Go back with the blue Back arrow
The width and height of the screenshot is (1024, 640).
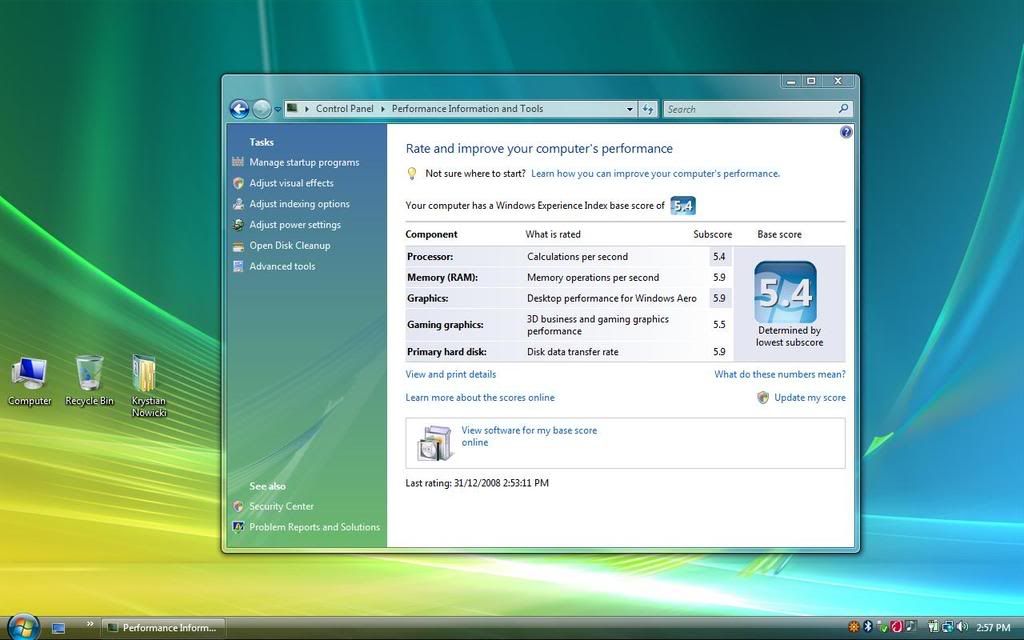coord(240,109)
